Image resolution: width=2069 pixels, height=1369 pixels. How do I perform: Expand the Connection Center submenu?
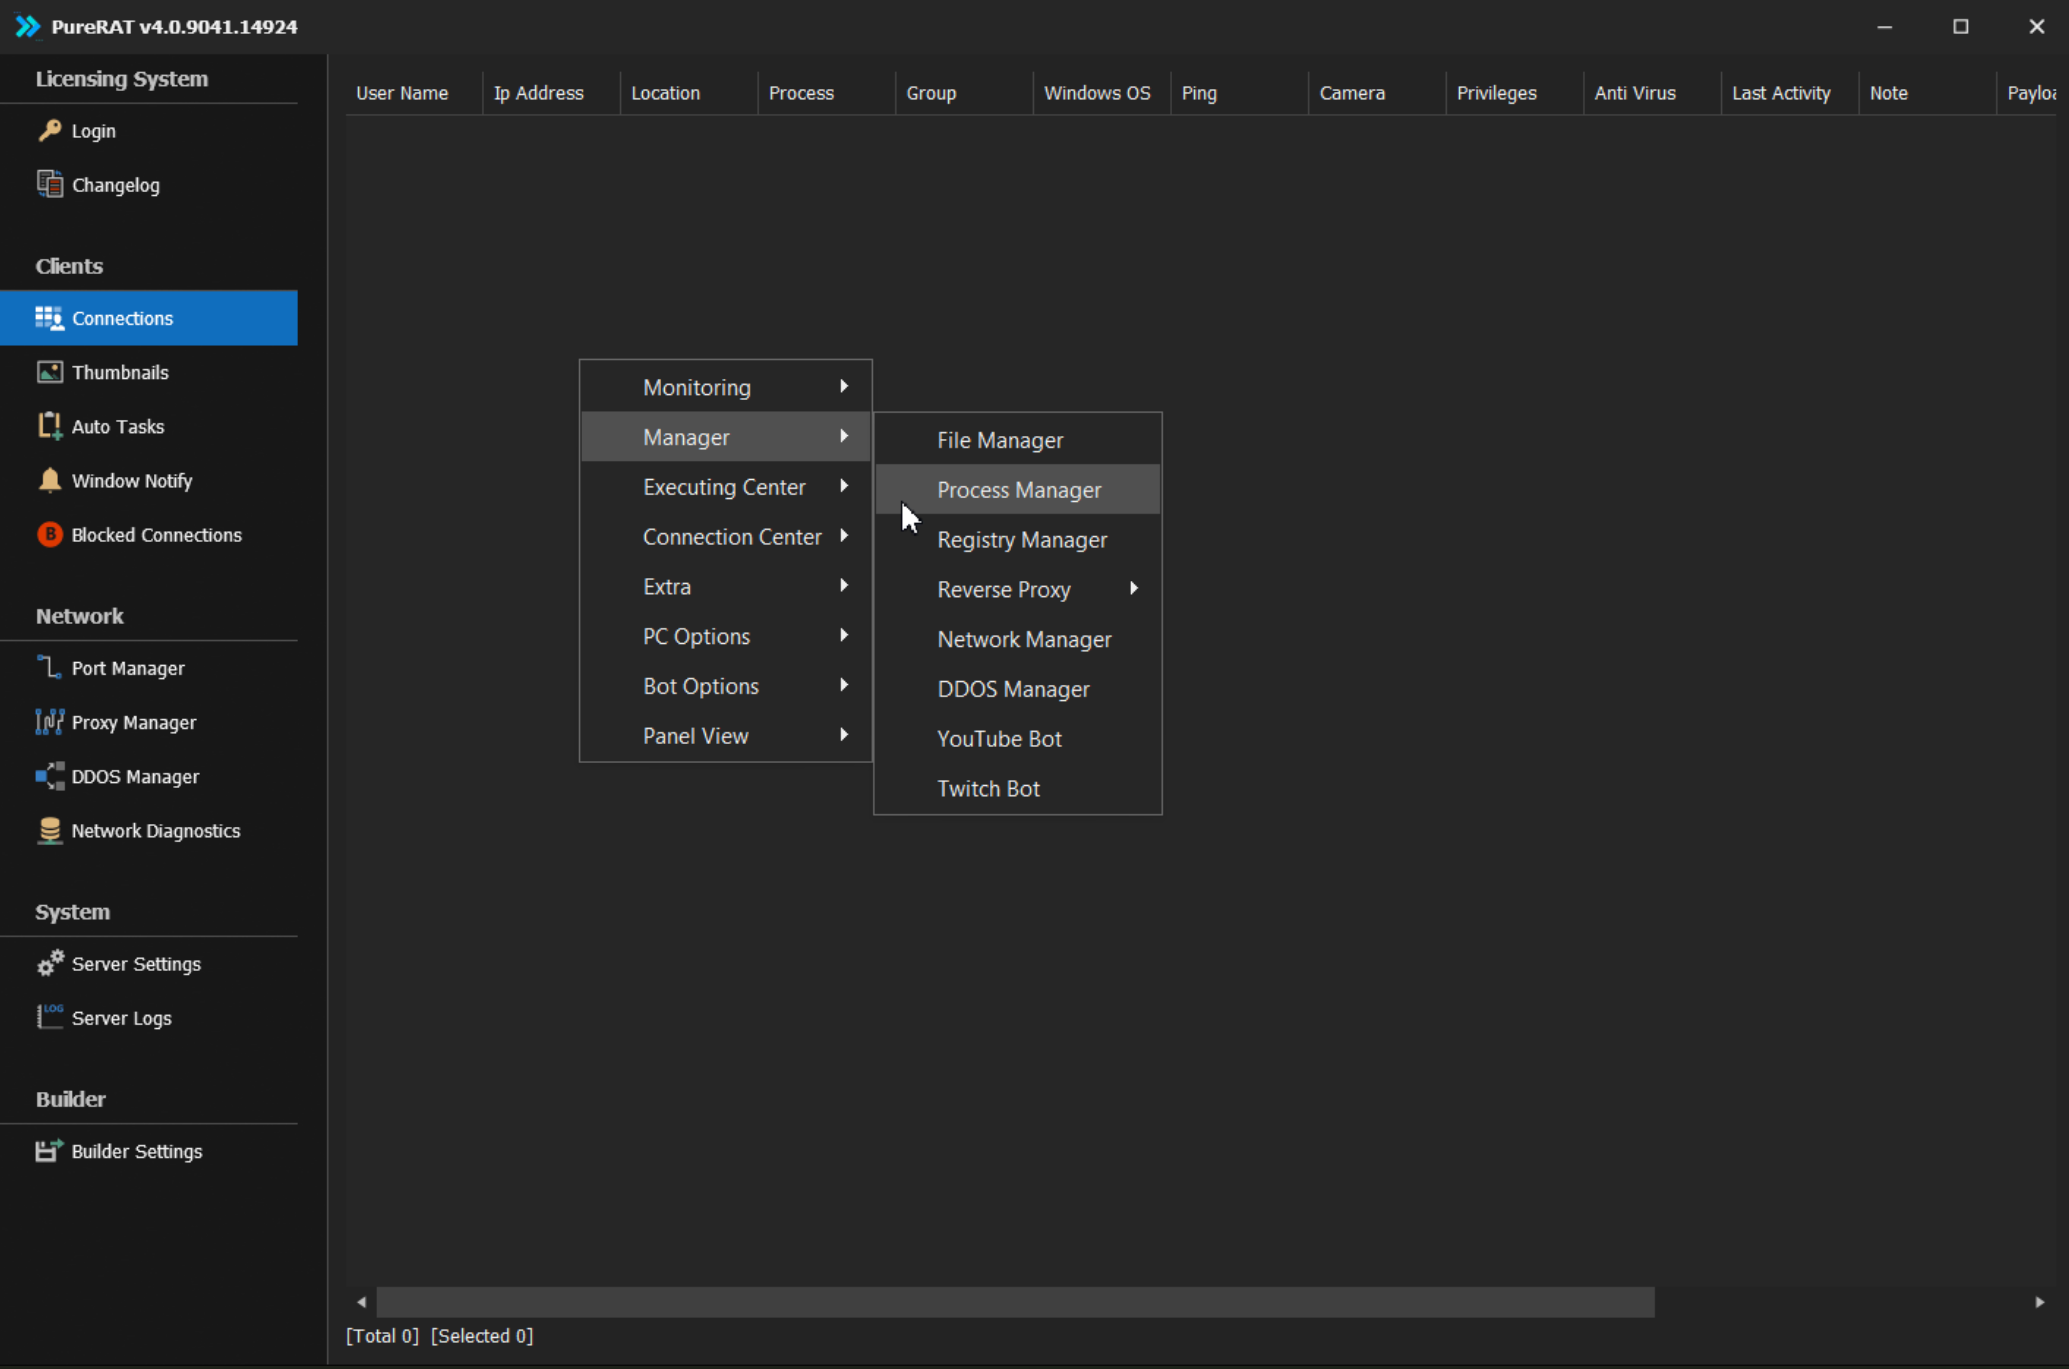[x=725, y=537]
